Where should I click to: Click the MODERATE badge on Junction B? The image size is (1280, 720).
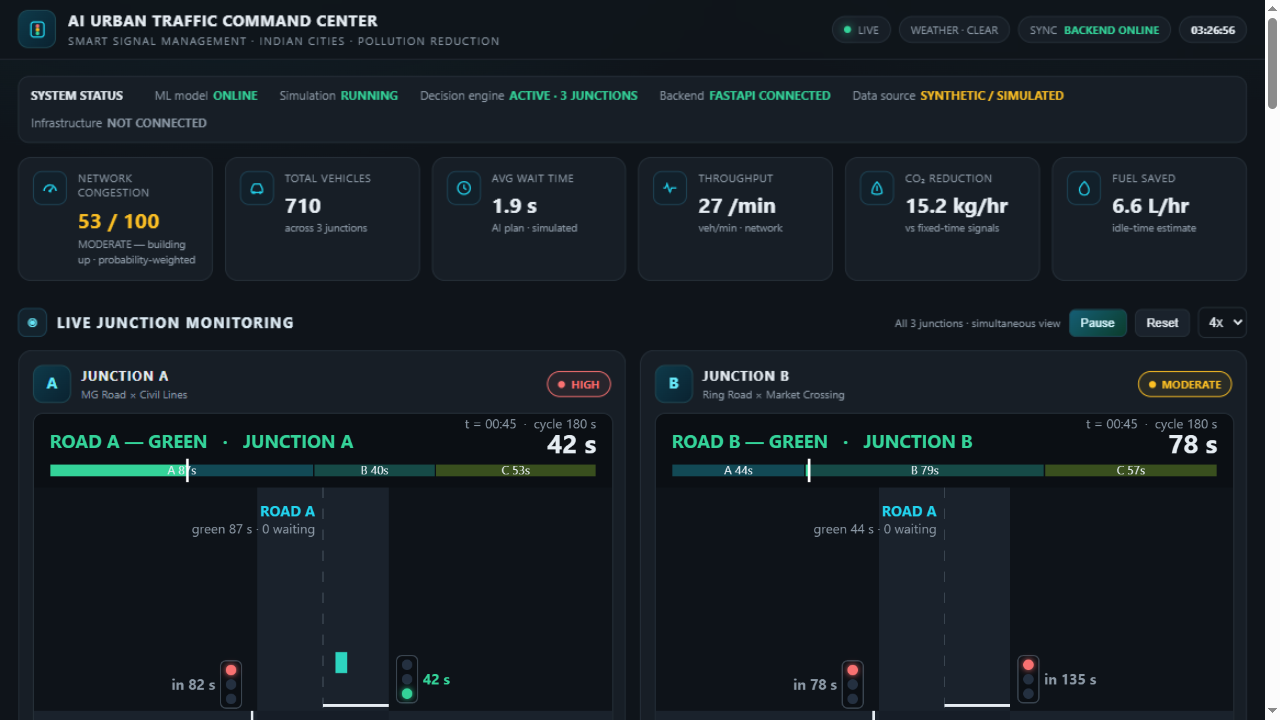1185,384
